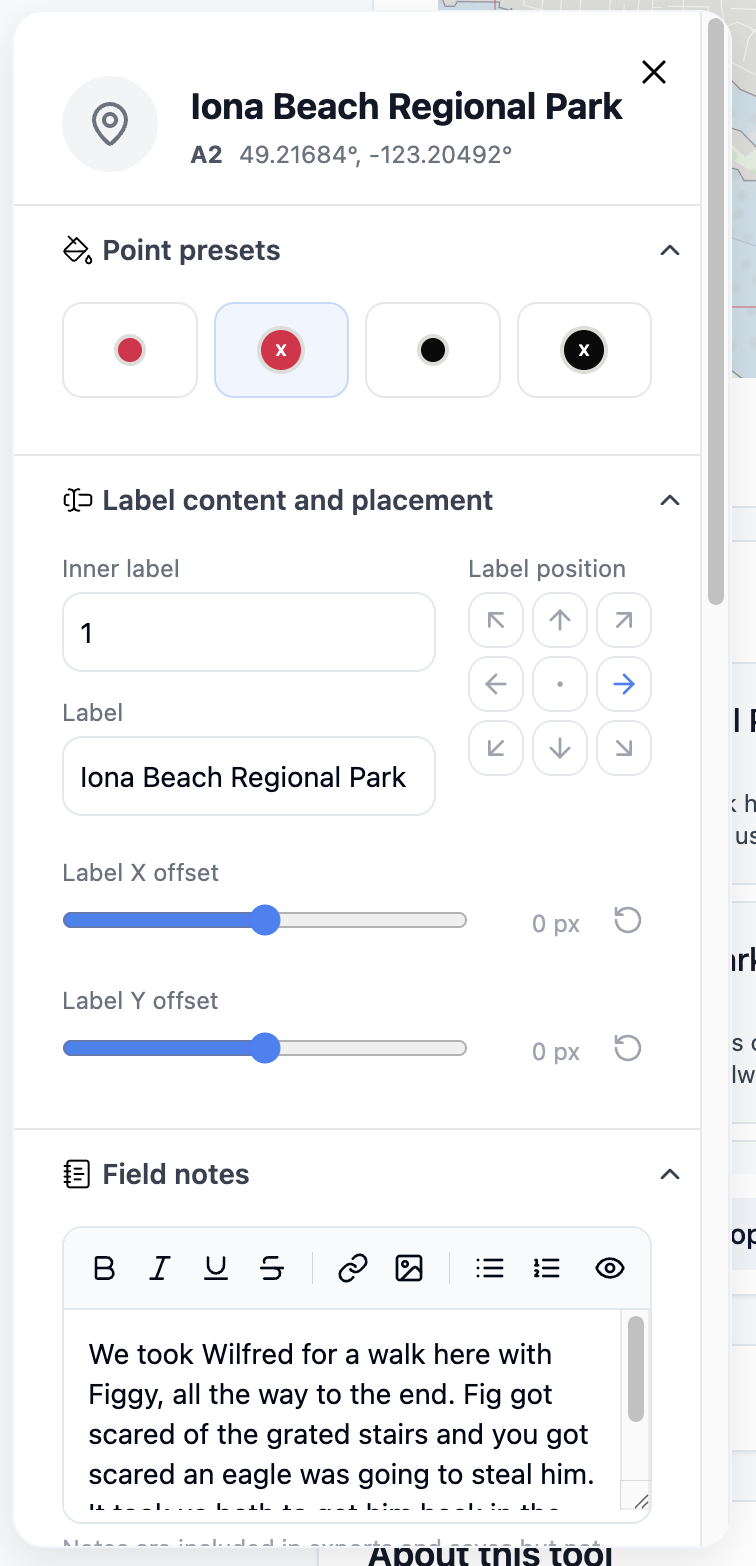The width and height of the screenshot is (756, 1566).
Task: Collapse the Point presets section
Action: click(x=670, y=250)
